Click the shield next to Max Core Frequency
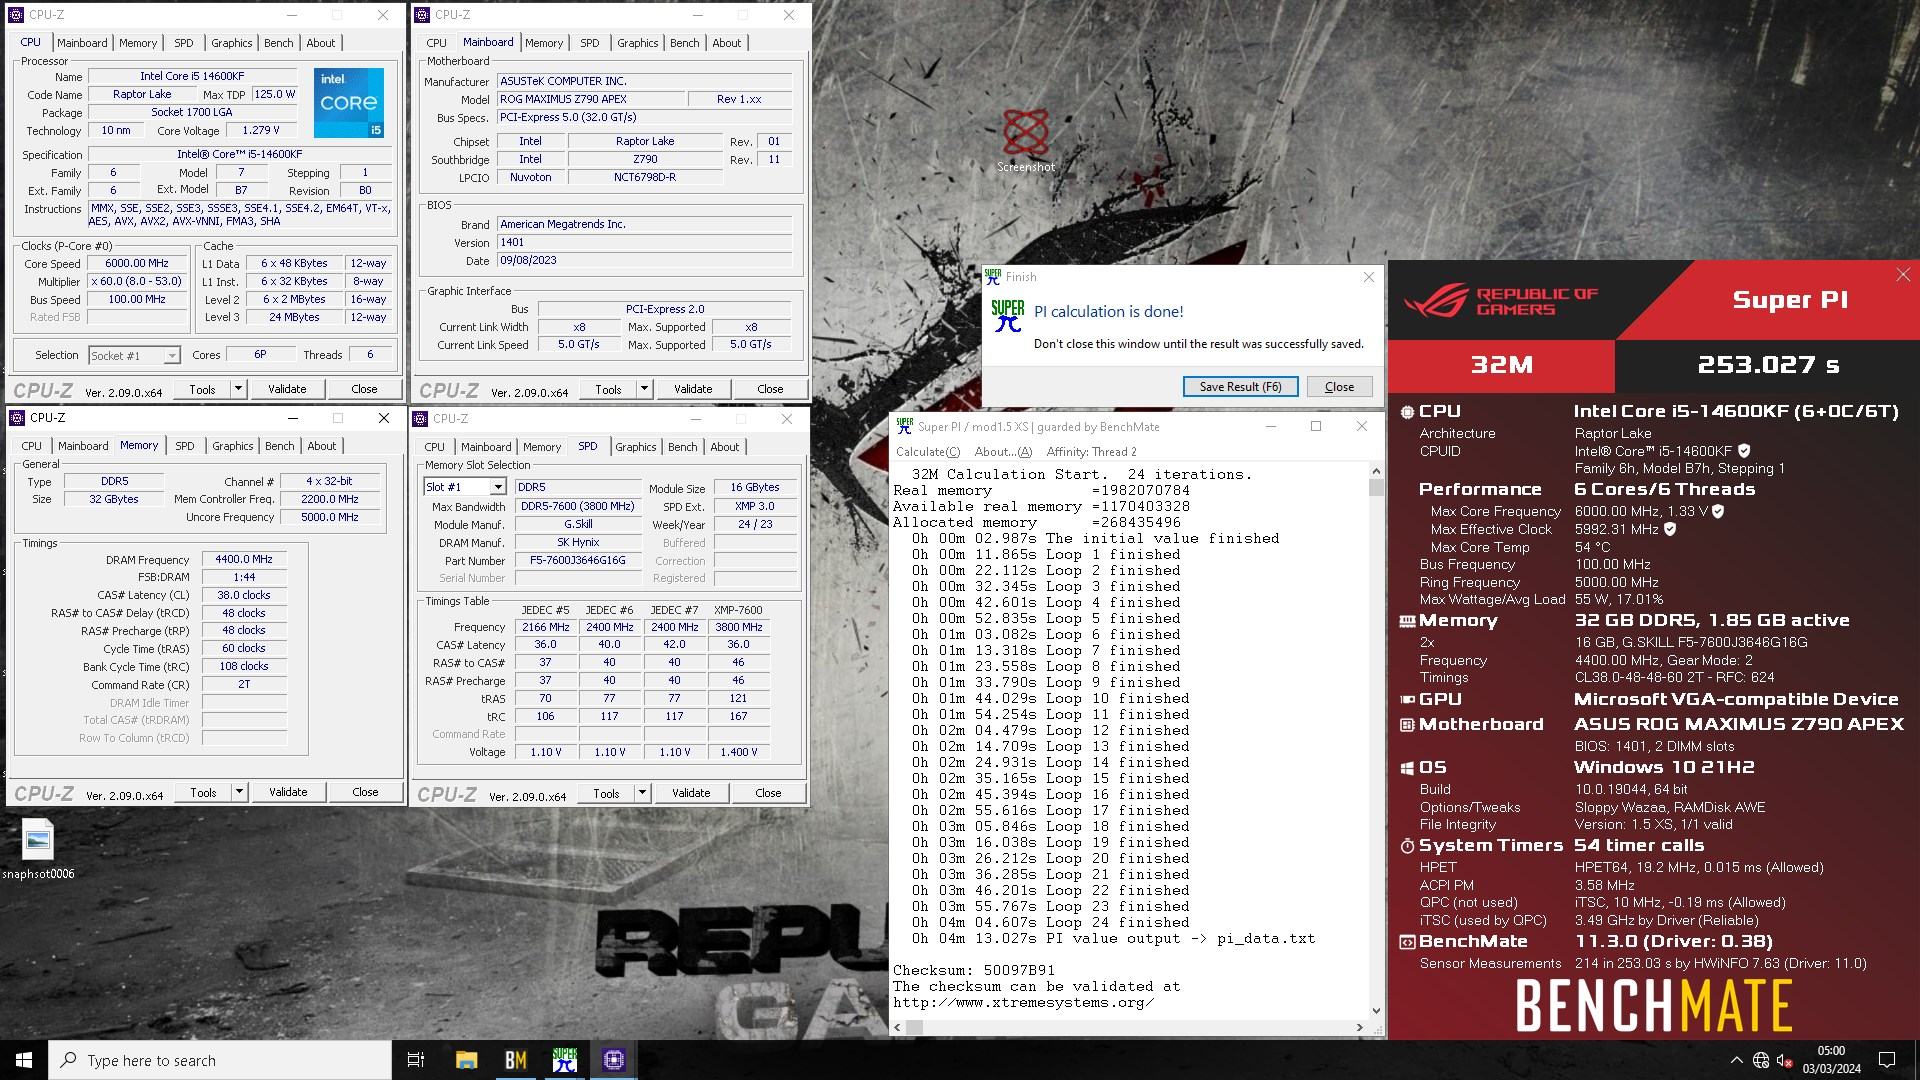 pos(1718,511)
